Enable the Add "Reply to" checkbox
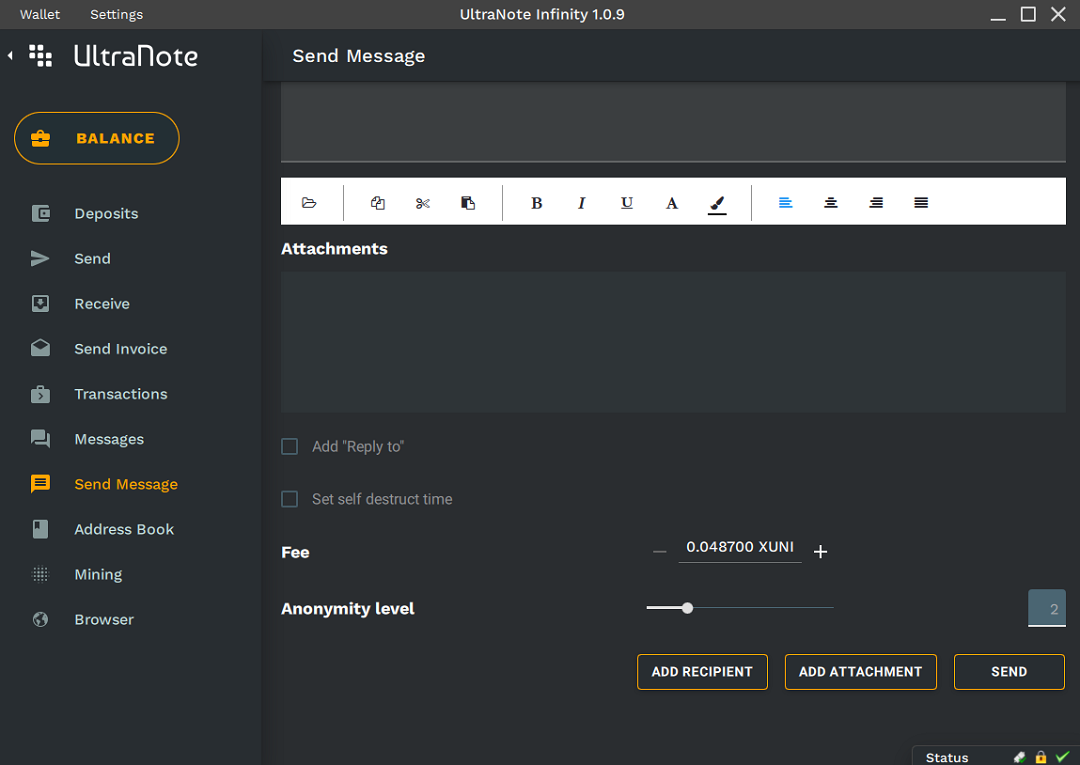 (290, 447)
